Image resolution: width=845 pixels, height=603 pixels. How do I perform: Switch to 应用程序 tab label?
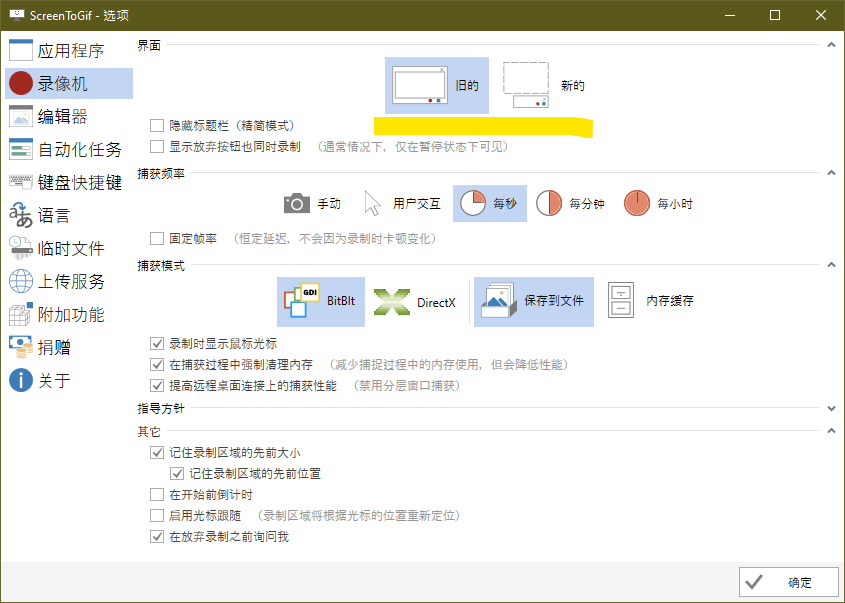(x=71, y=51)
